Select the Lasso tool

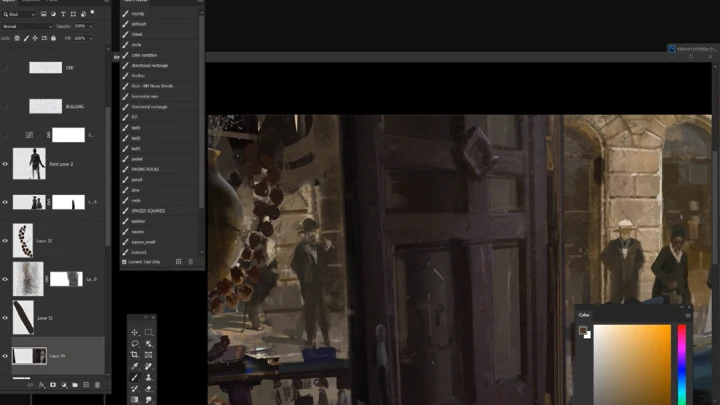[135, 343]
